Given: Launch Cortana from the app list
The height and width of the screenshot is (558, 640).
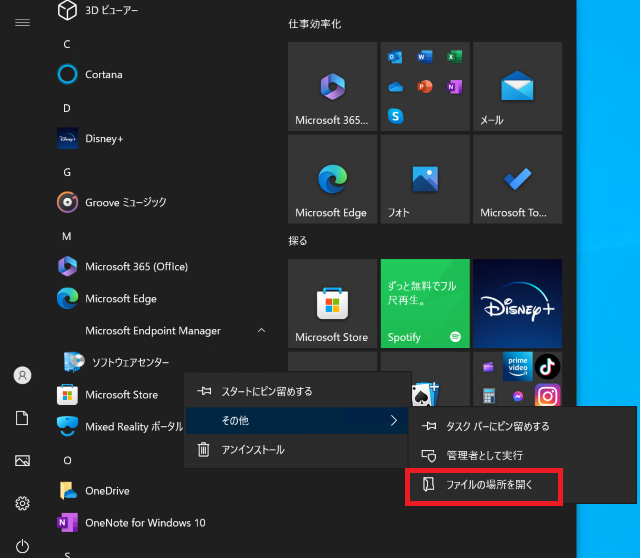Looking at the screenshot, I should coord(90,74).
